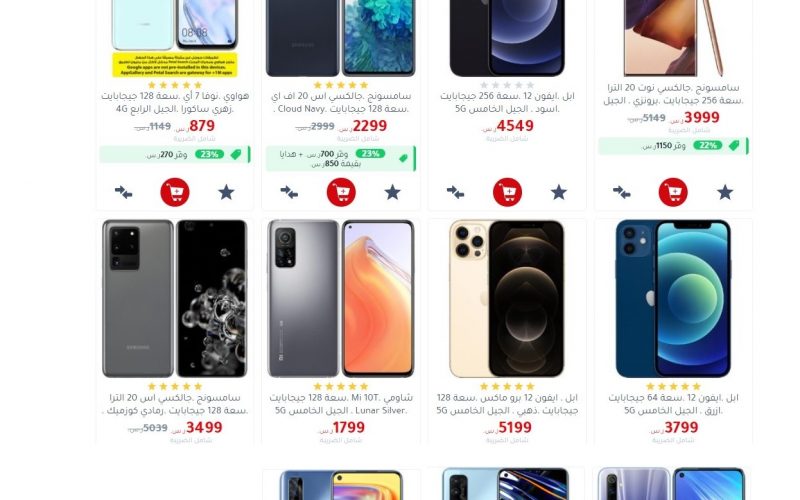Compare the Samsung Galaxy S20 FE
Screen dimensions: 800x500
click(289, 192)
